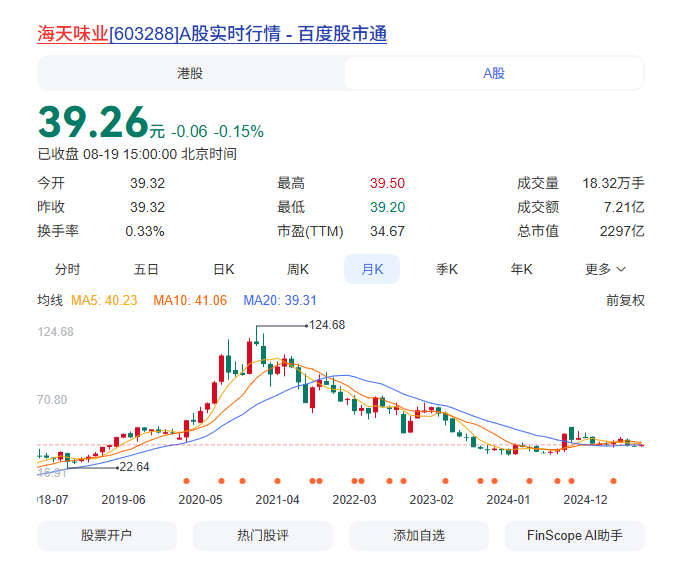696x571 pixels.
Task: Click the orange event dot above 2024-12
Action: [x=571, y=481]
